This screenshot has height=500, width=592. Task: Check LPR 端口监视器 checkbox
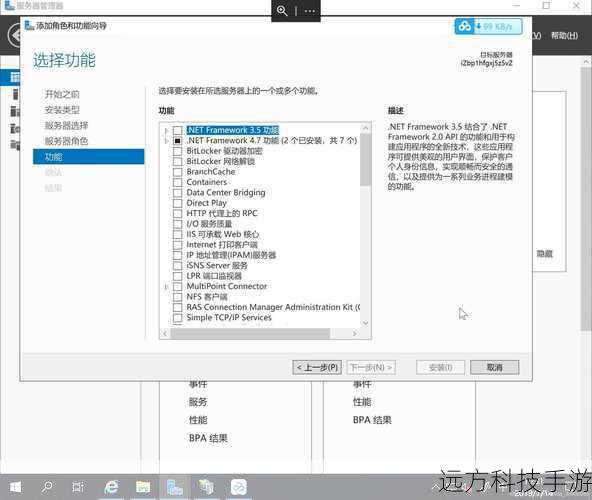click(177, 276)
